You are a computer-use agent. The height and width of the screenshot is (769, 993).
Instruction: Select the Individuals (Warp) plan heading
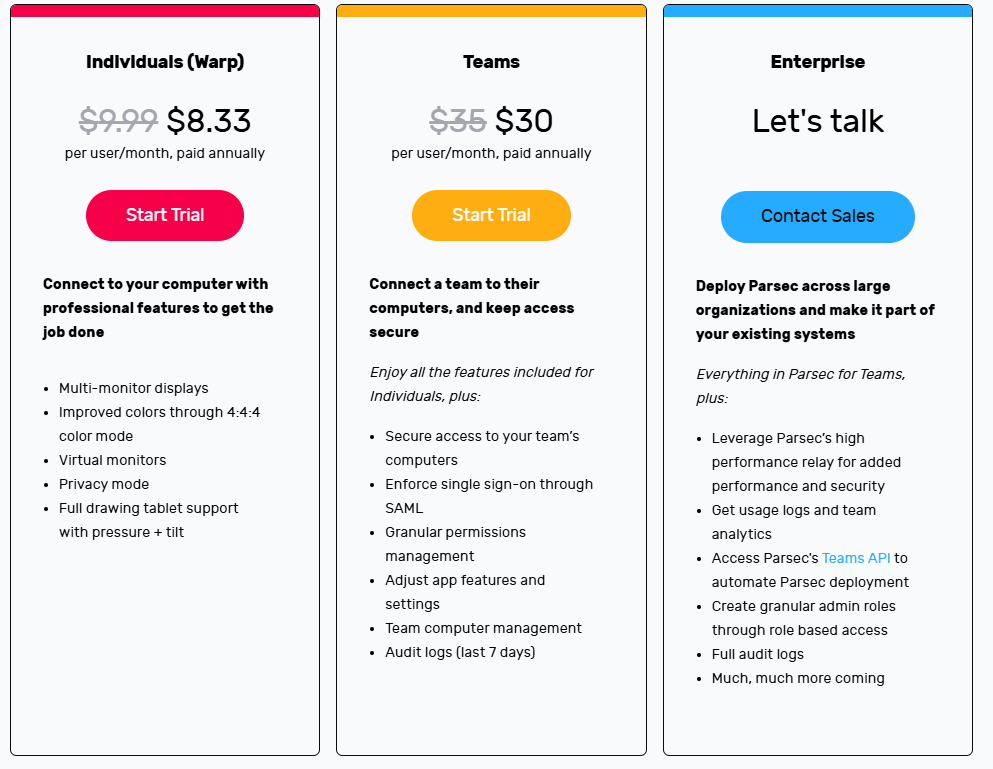pos(165,62)
